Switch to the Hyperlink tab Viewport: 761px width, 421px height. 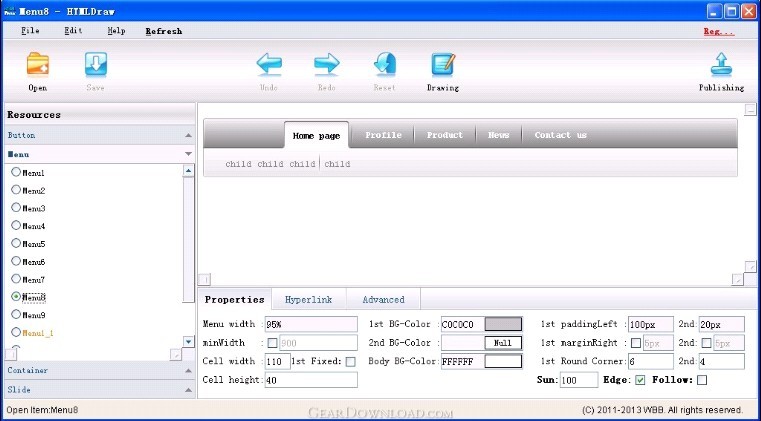pyautogui.click(x=309, y=300)
